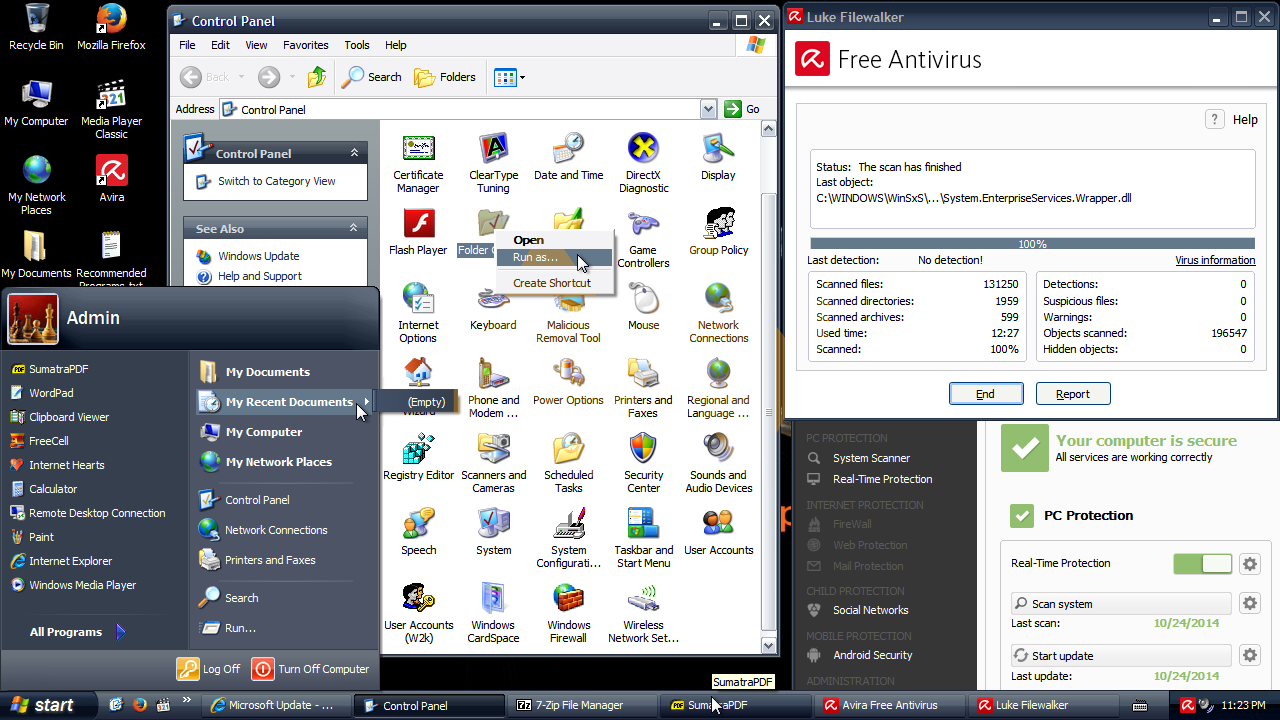Open Game Controllers applet
The height and width of the screenshot is (720, 1280).
point(643,239)
